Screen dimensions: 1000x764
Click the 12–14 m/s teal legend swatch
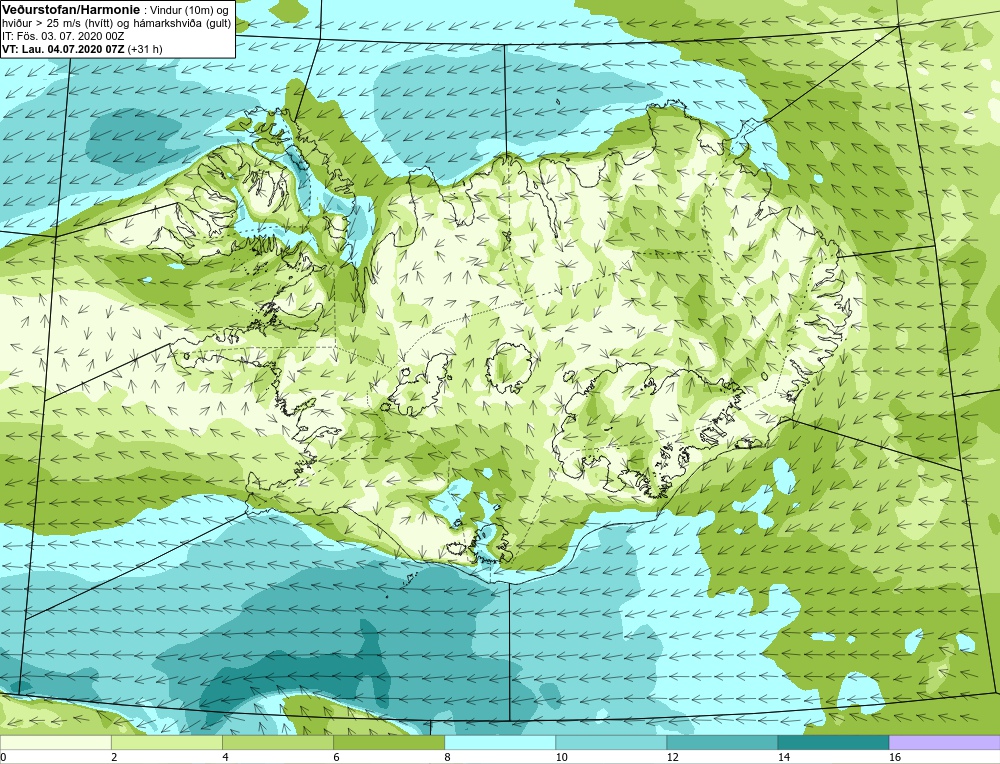click(721, 742)
